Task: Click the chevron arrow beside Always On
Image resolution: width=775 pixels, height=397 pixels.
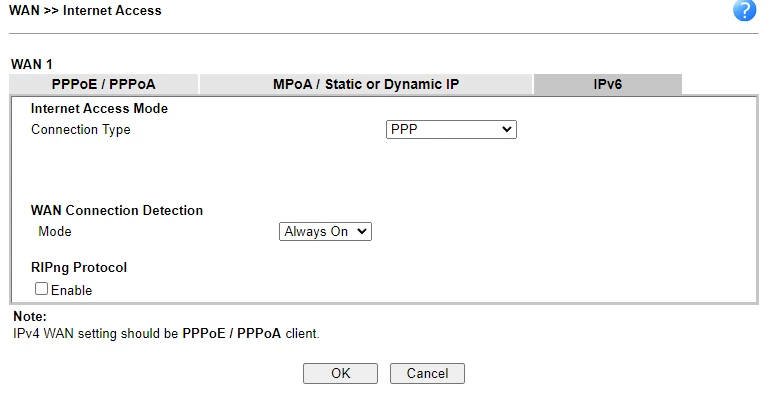Action: [361, 231]
